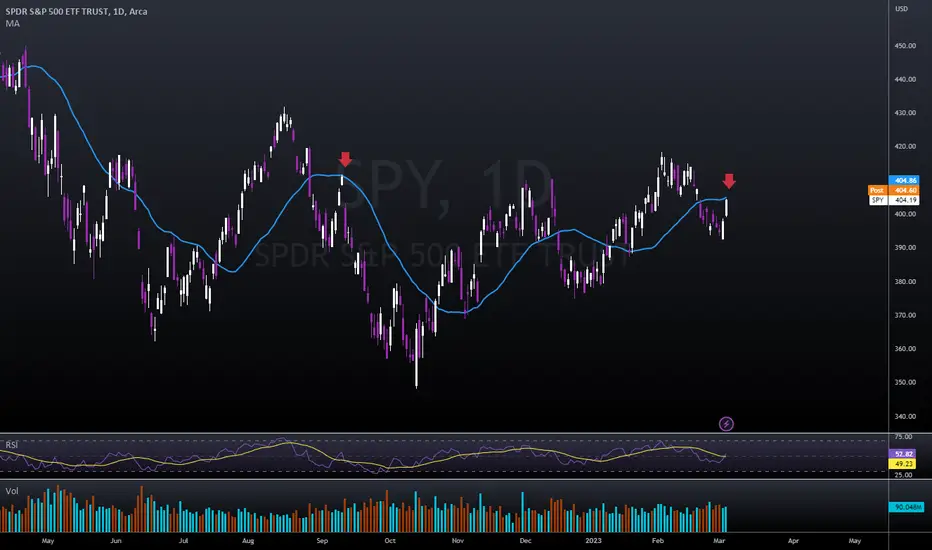Click Nov on the time axis
The image size is (932, 550).
(458, 541)
